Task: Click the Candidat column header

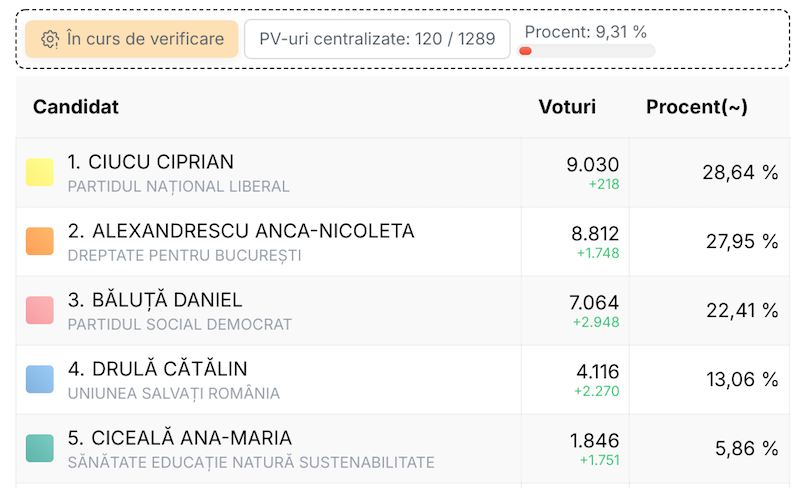Action: tap(76, 107)
